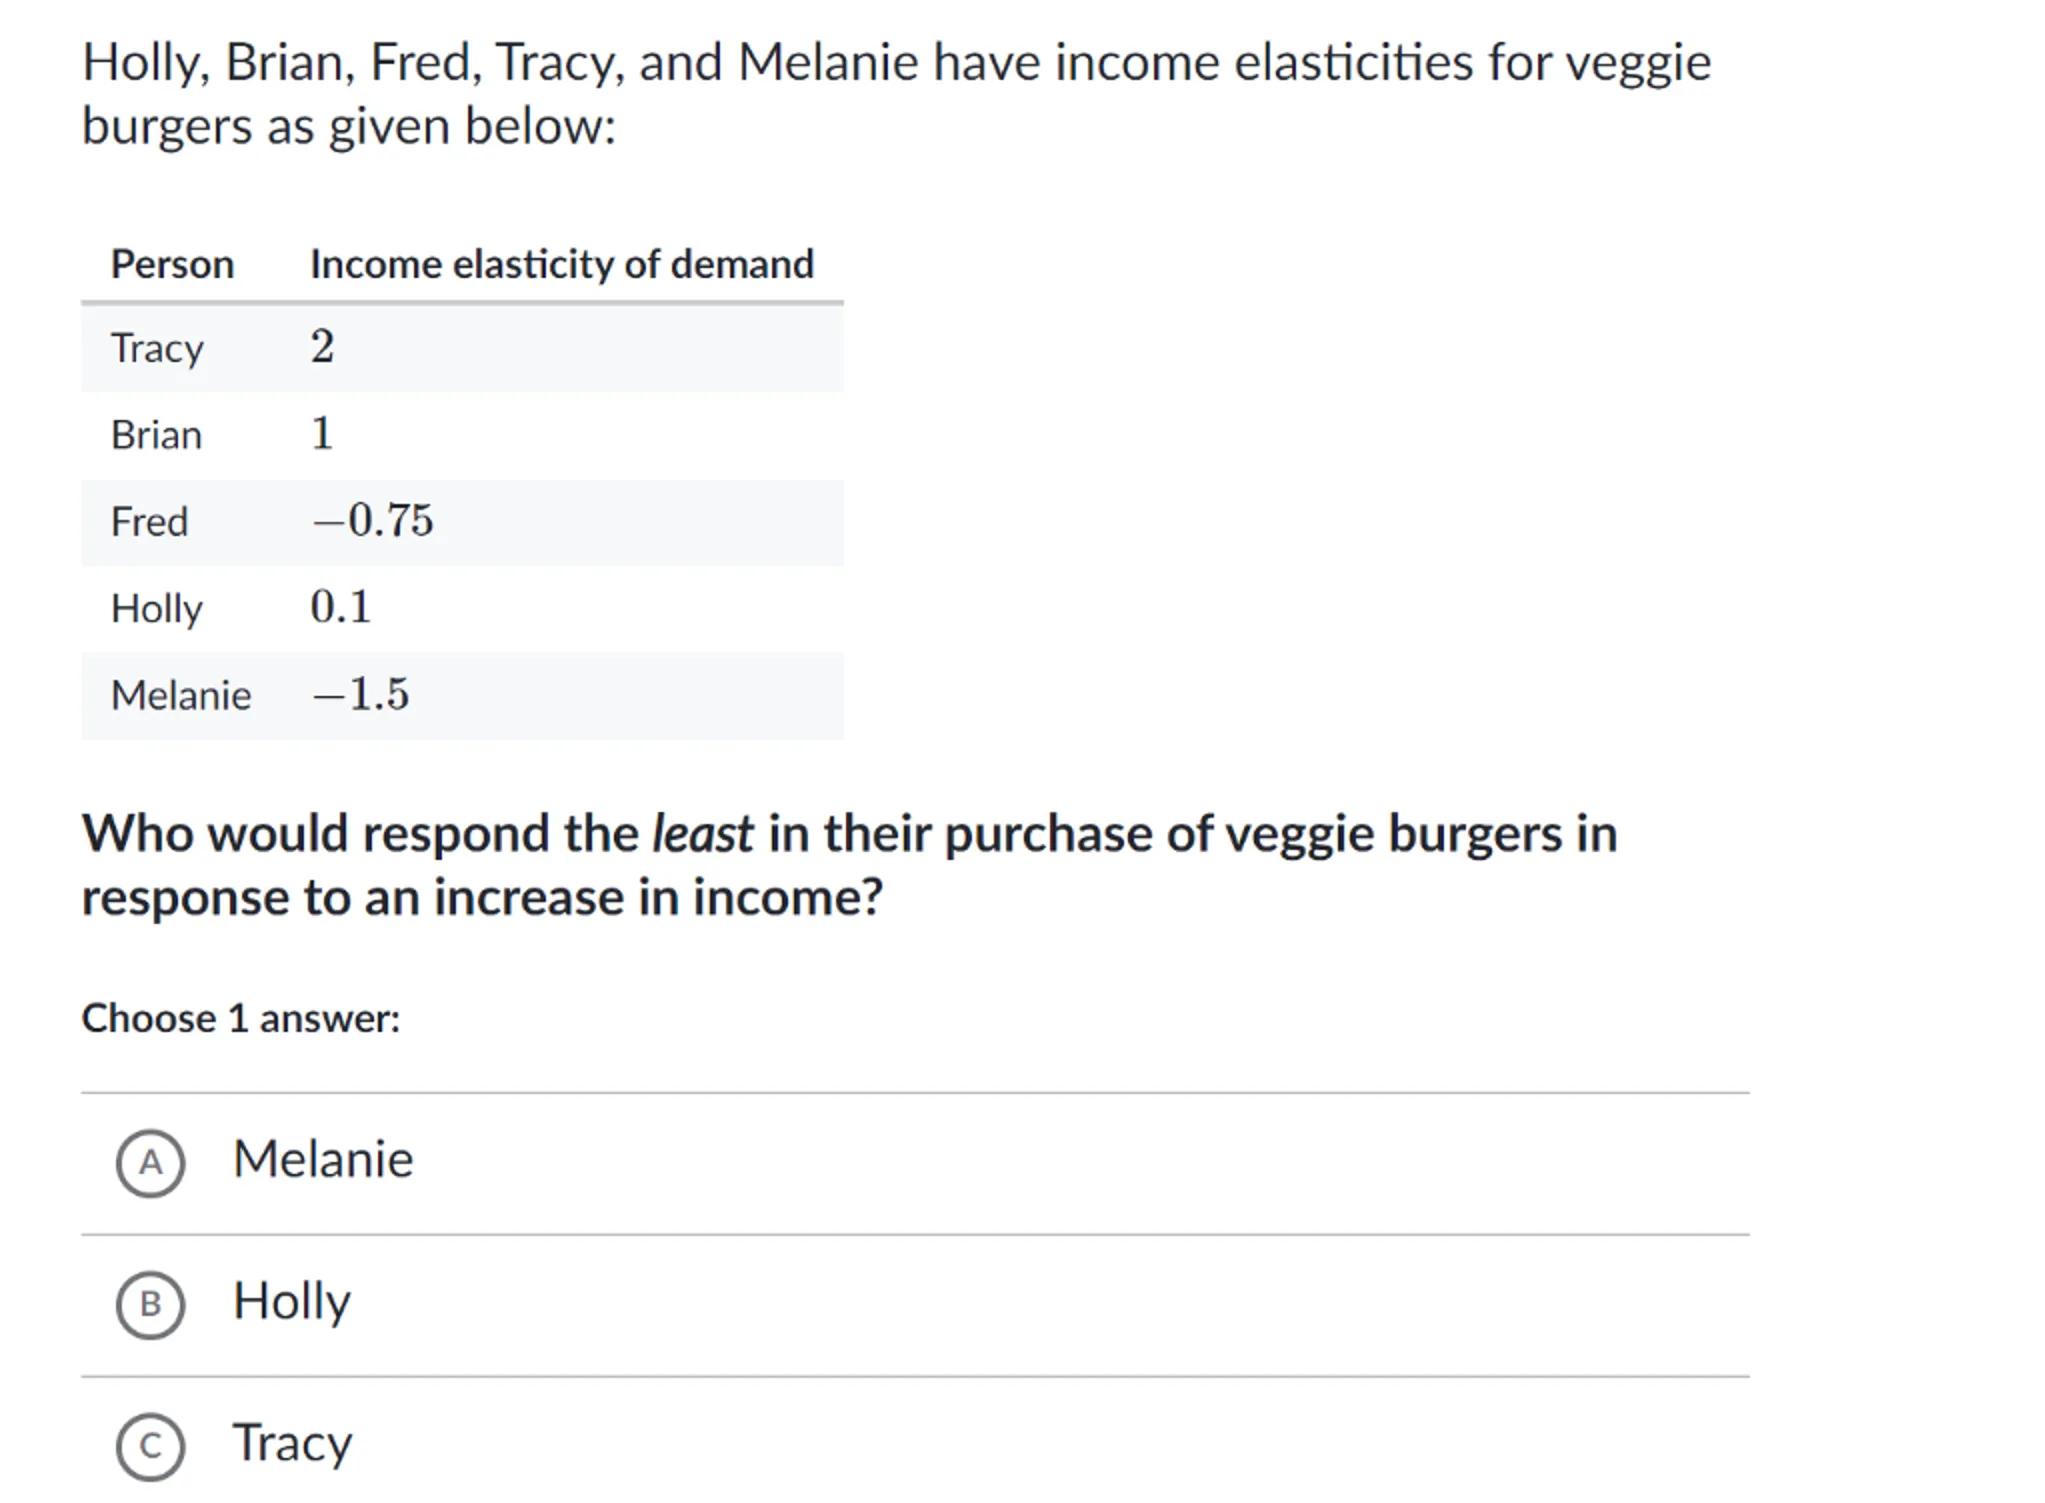Viewport: 2045px width, 1503px height.
Task: Click the 0.1 value in Holly's row
Action: [340, 607]
